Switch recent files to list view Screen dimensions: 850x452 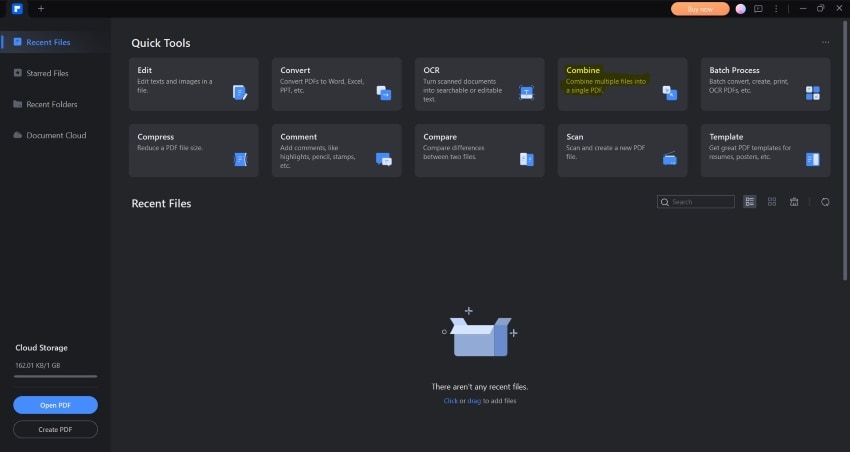click(750, 202)
